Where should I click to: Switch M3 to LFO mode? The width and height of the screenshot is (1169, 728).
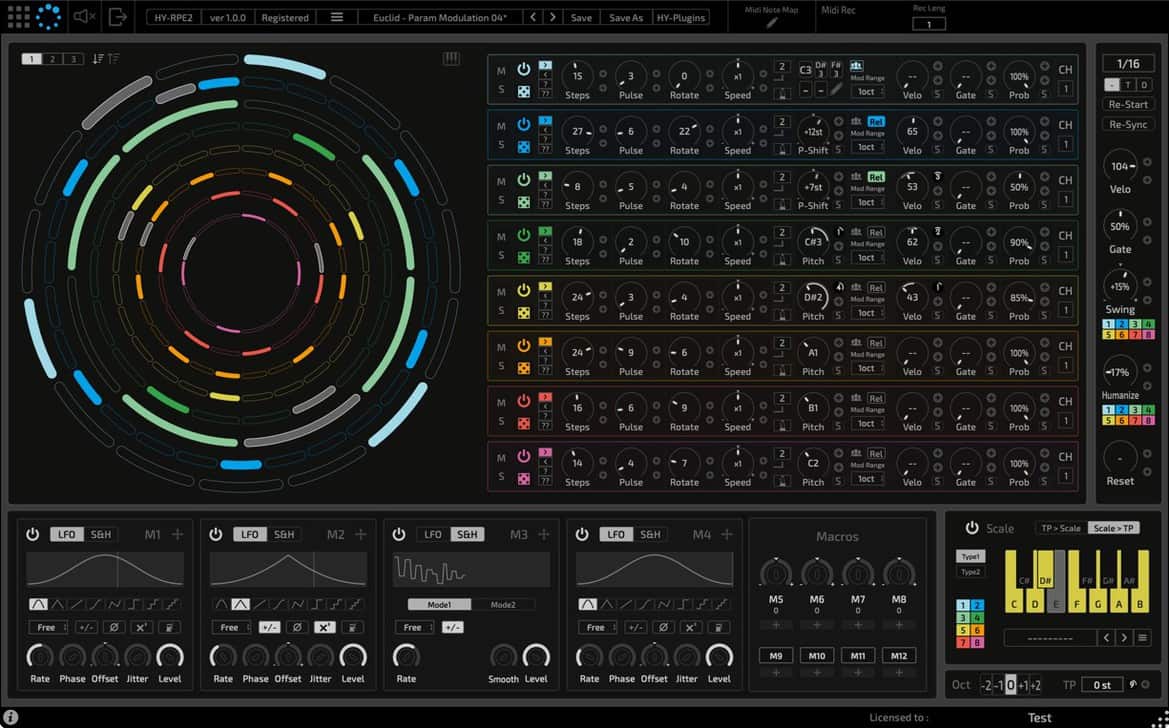[x=432, y=534]
